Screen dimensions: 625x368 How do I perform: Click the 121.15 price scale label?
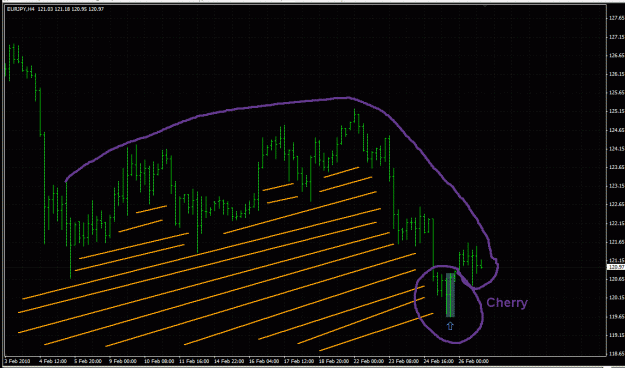617,260
